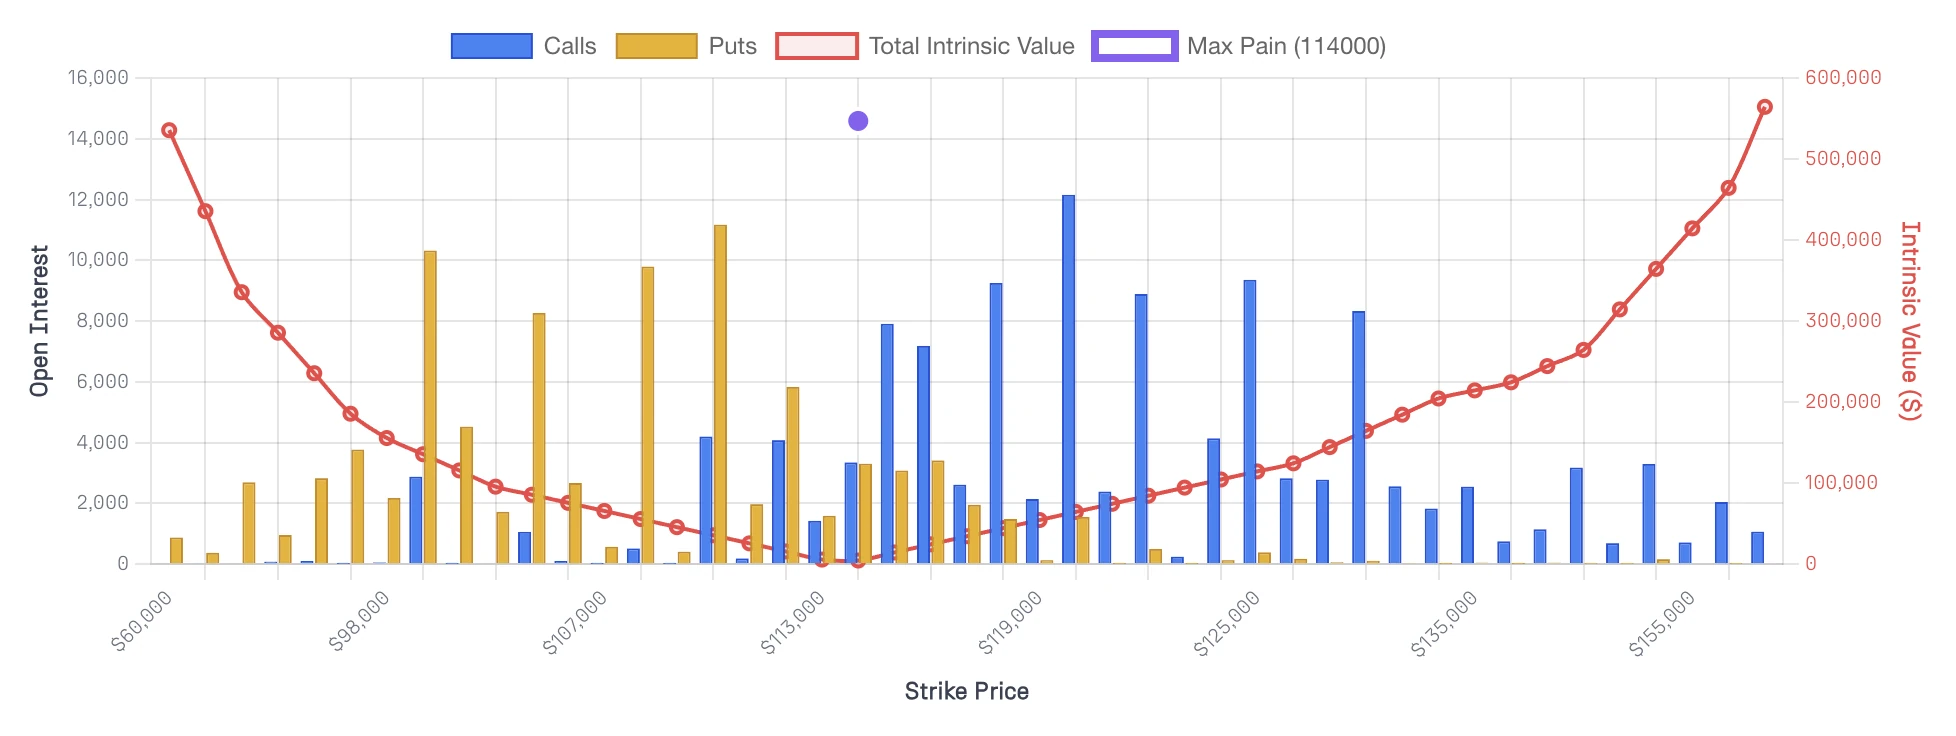Image resolution: width=1956 pixels, height=736 pixels.
Task: Select the leftmost red intrinsic value point
Action: tap(169, 131)
